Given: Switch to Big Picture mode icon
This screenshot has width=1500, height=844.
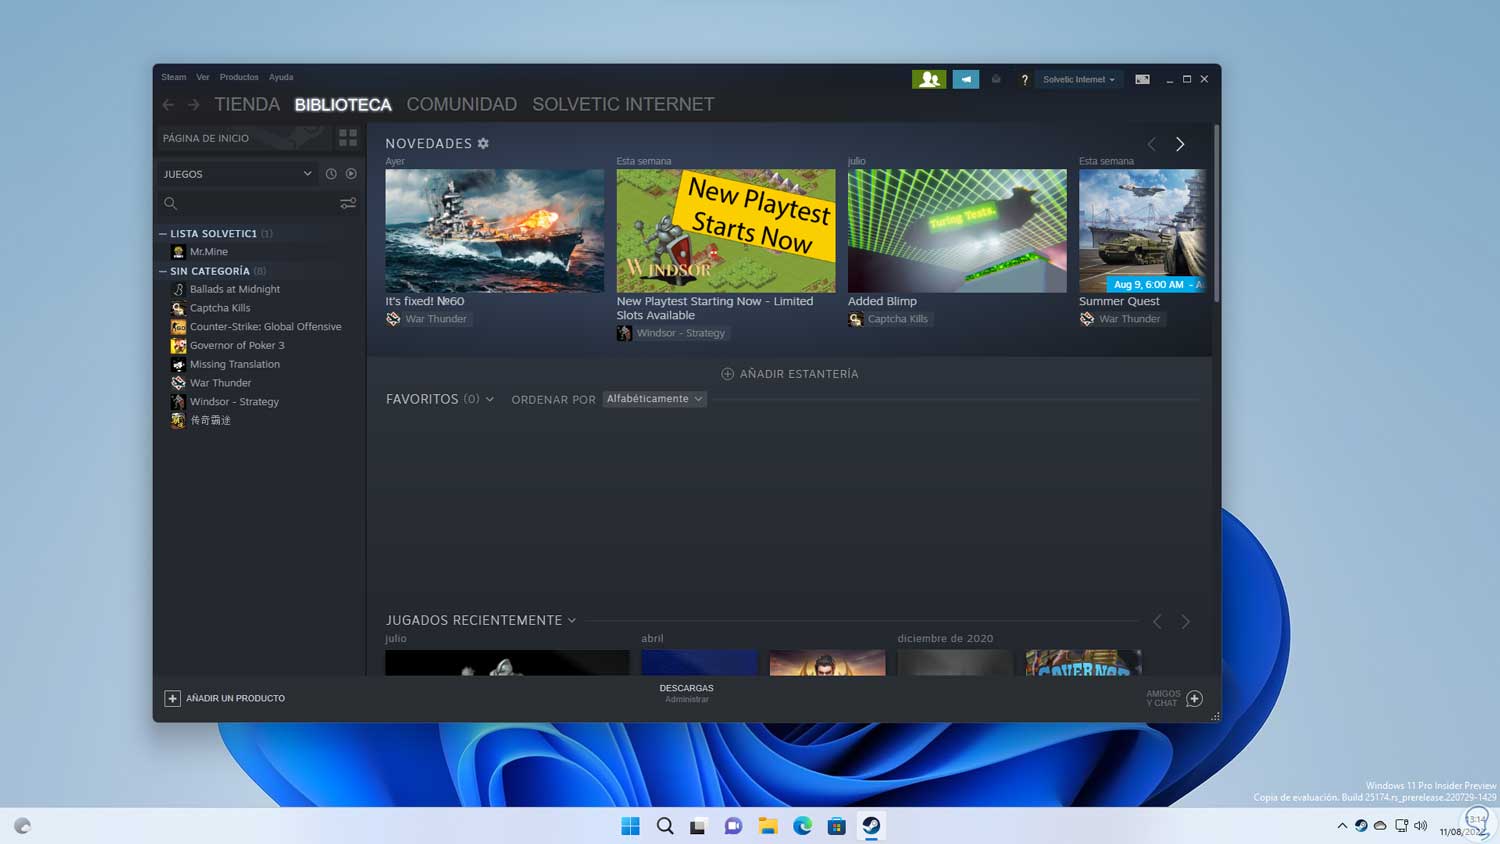Looking at the screenshot, I should (x=1142, y=79).
